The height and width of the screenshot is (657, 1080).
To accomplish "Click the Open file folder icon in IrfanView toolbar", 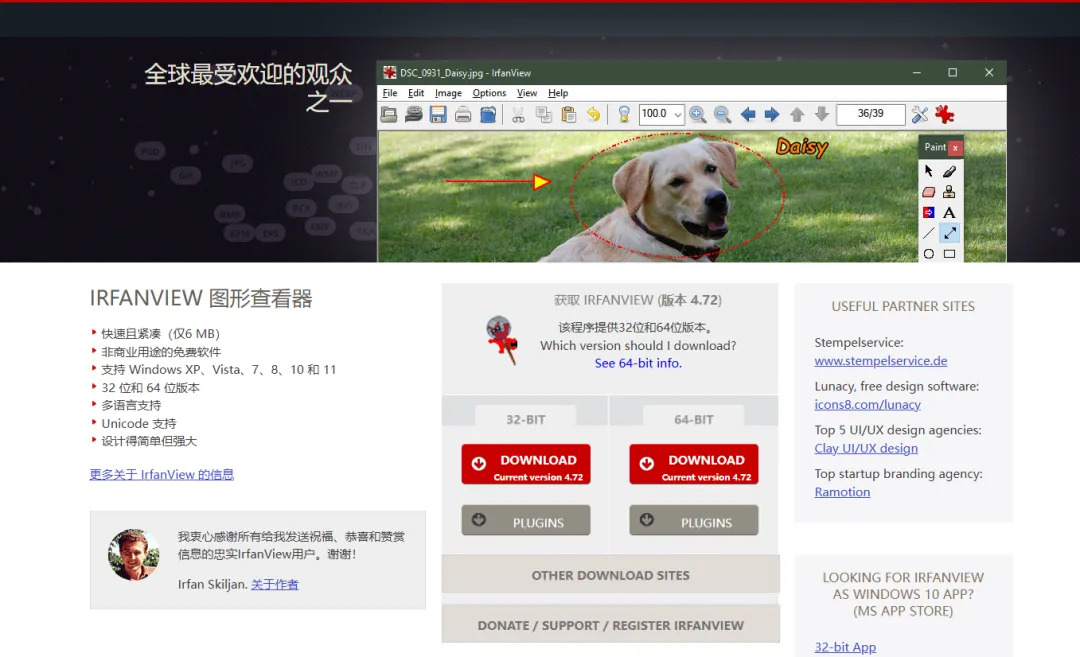I will click(388, 114).
